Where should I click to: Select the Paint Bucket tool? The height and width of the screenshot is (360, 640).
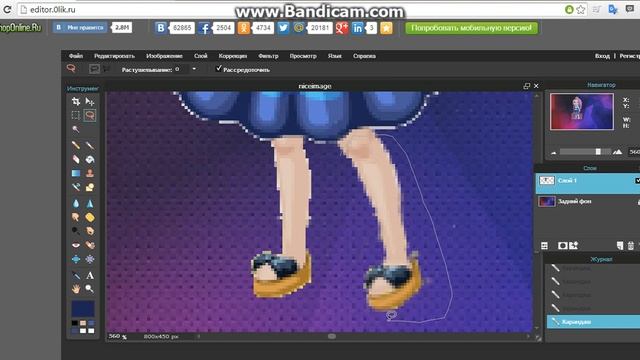(90, 159)
